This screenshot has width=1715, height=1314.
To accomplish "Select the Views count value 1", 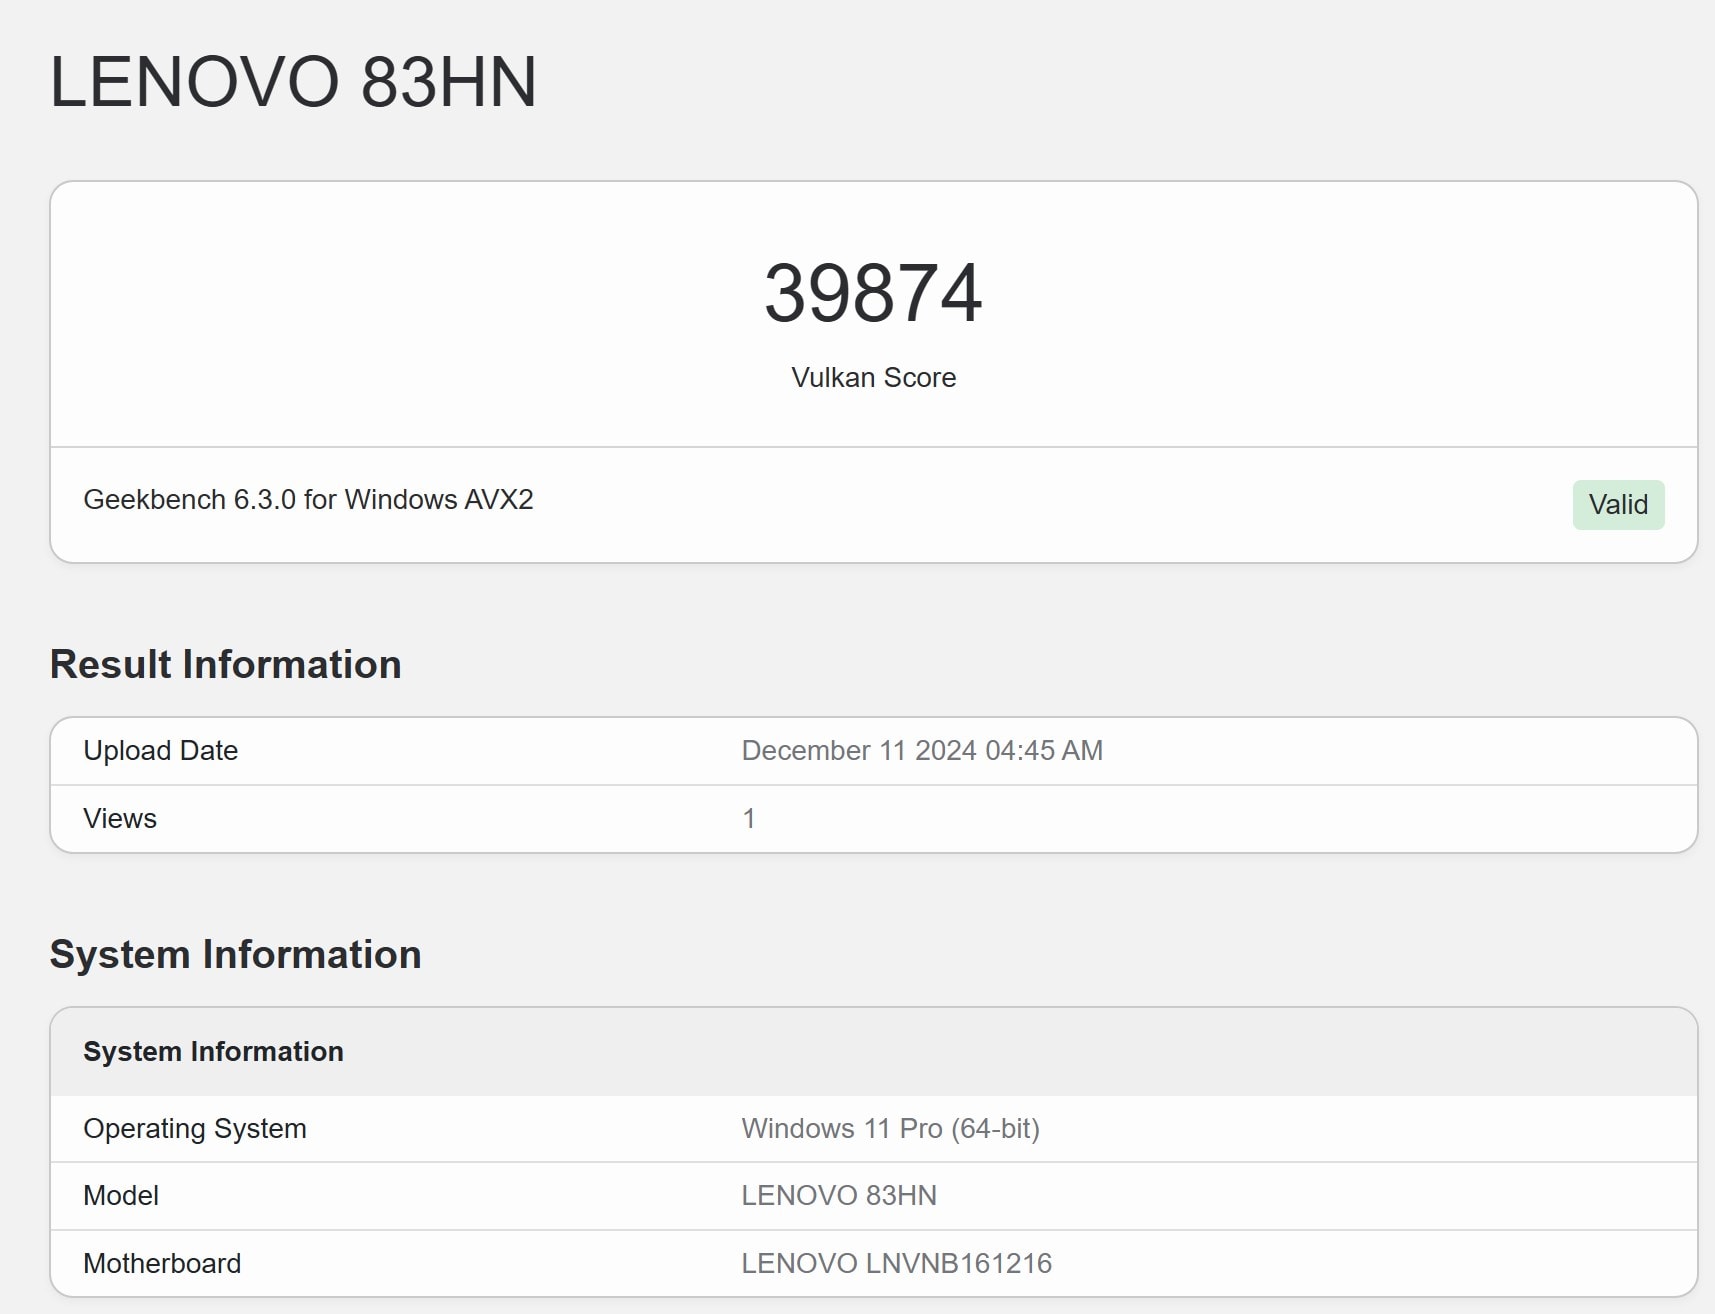I will click(x=748, y=818).
